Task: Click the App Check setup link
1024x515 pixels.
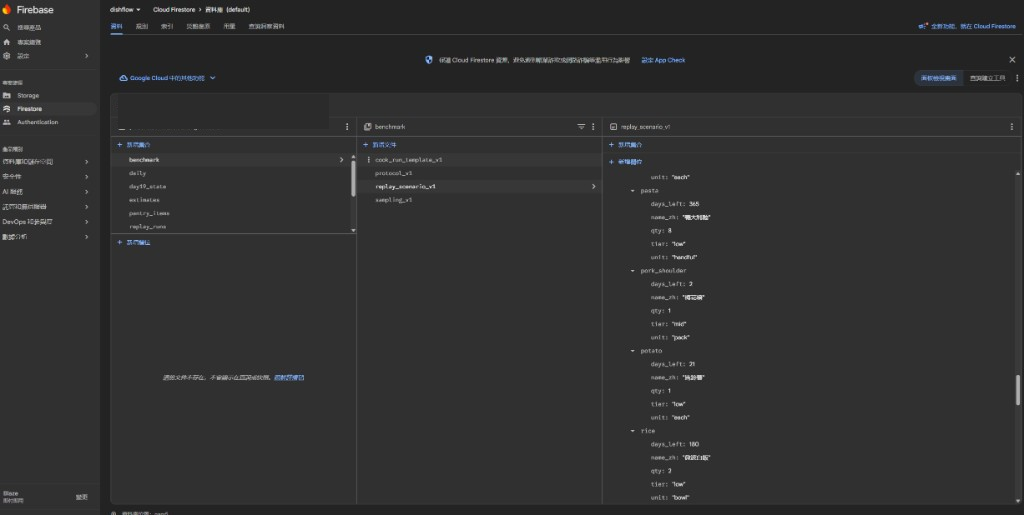Action: (663, 60)
